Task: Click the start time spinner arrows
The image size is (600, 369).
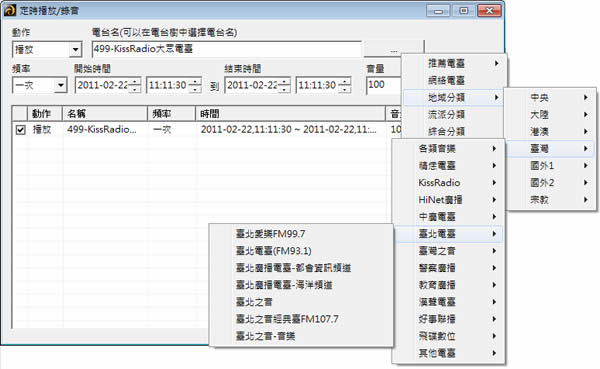Action: pyautogui.click(x=195, y=85)
